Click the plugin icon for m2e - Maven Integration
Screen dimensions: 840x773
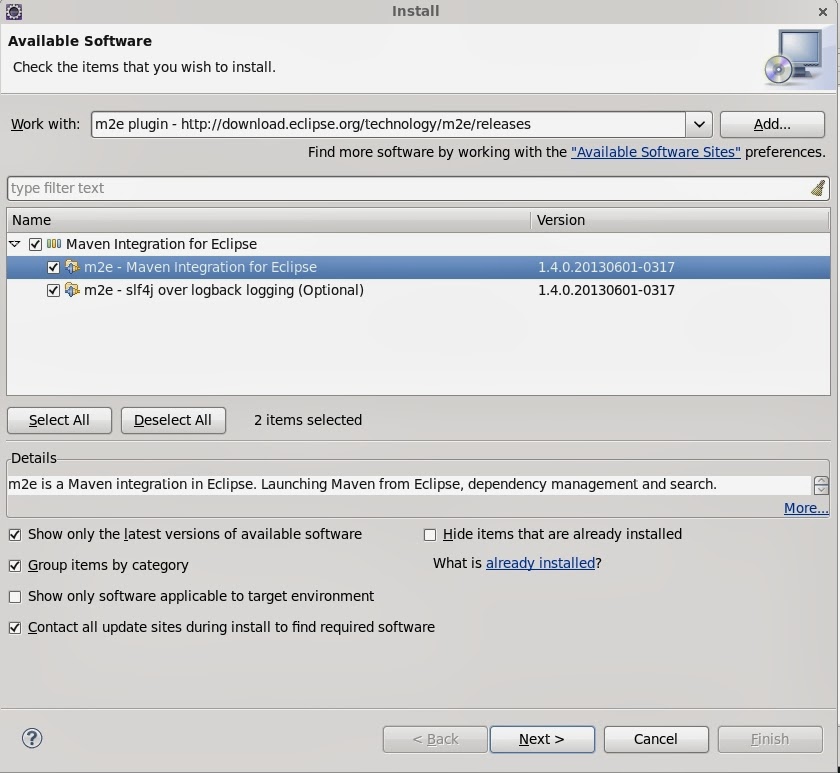click(x=74, y=267)
